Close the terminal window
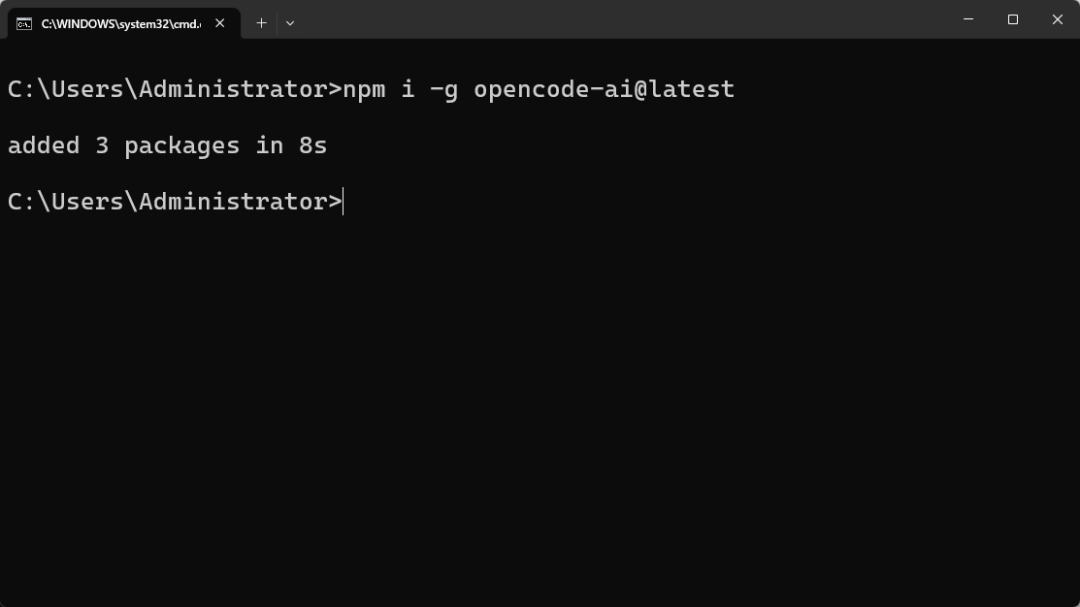Image resolution: width=1080 pixels, height=607 pixels. (1057, 20)
